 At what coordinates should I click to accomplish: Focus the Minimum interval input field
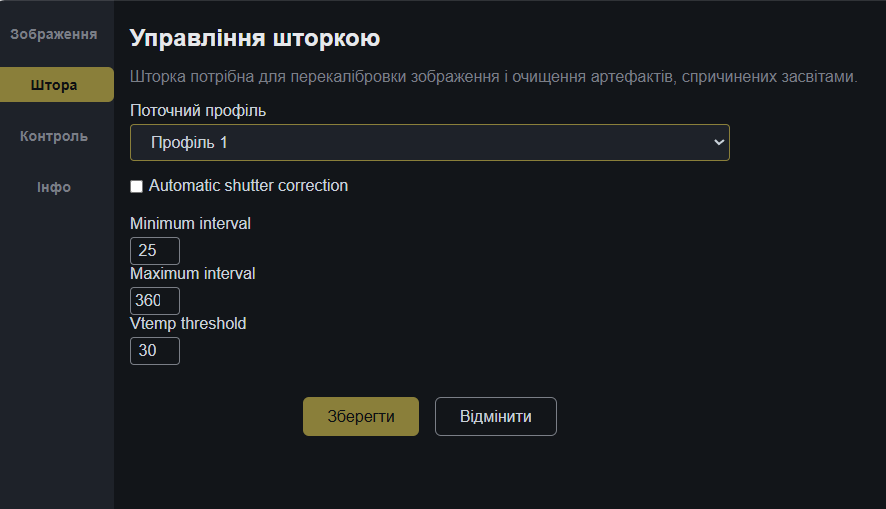[155, 250]
